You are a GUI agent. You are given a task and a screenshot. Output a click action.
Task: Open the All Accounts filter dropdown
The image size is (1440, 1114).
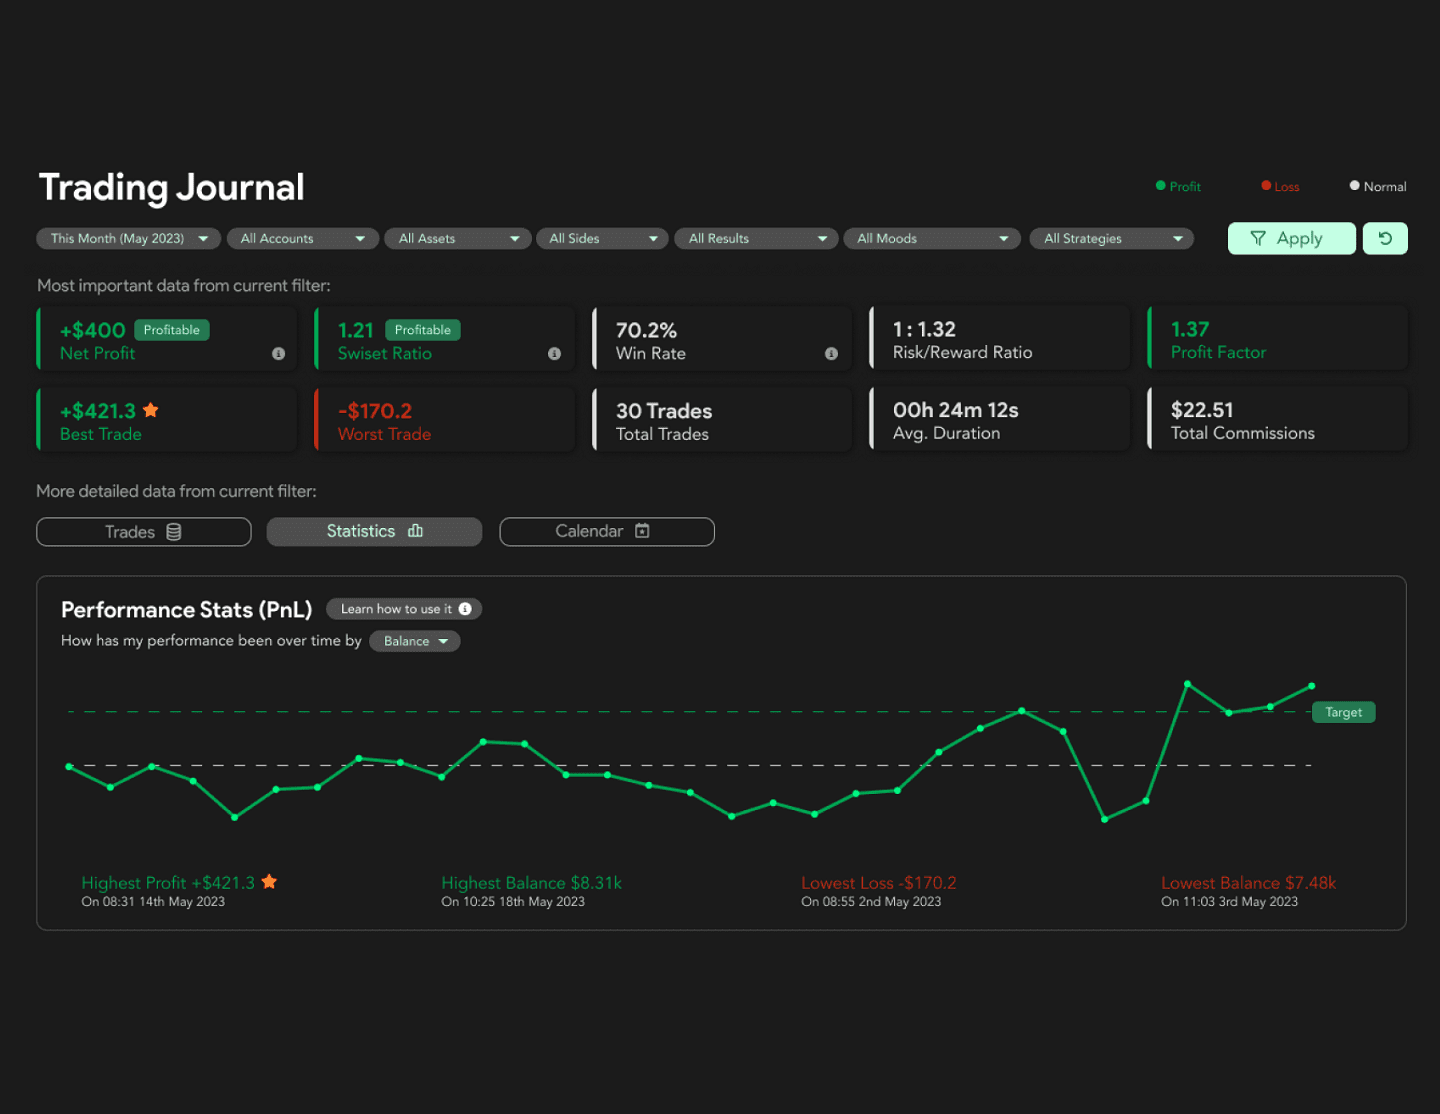[303, 238]
